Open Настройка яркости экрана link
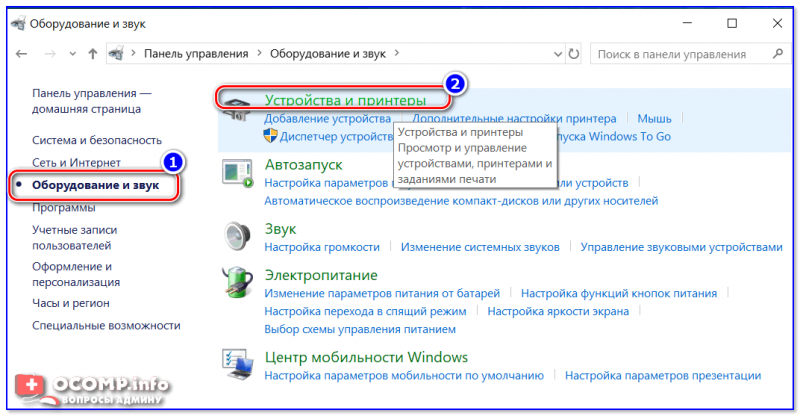800x416 pixels. point(558,311)
